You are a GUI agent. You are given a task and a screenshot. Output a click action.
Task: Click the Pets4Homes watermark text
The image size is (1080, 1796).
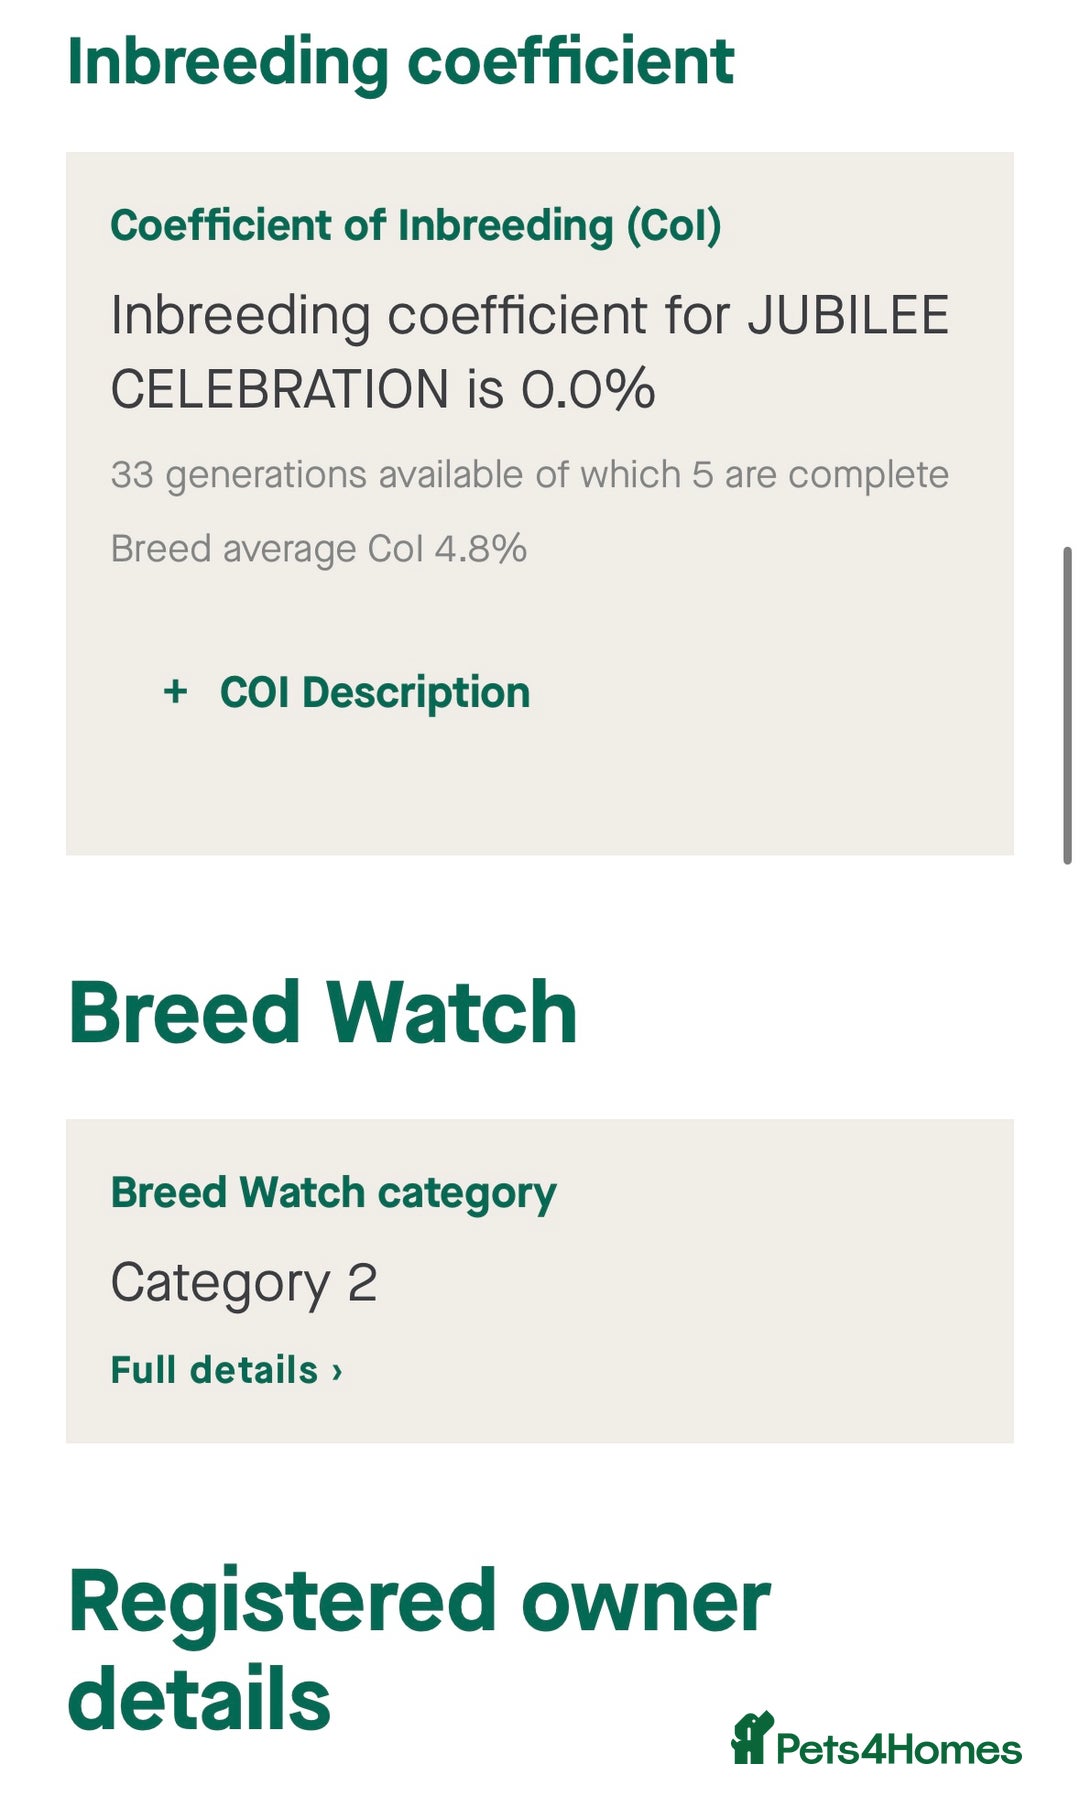(899, 1749)
